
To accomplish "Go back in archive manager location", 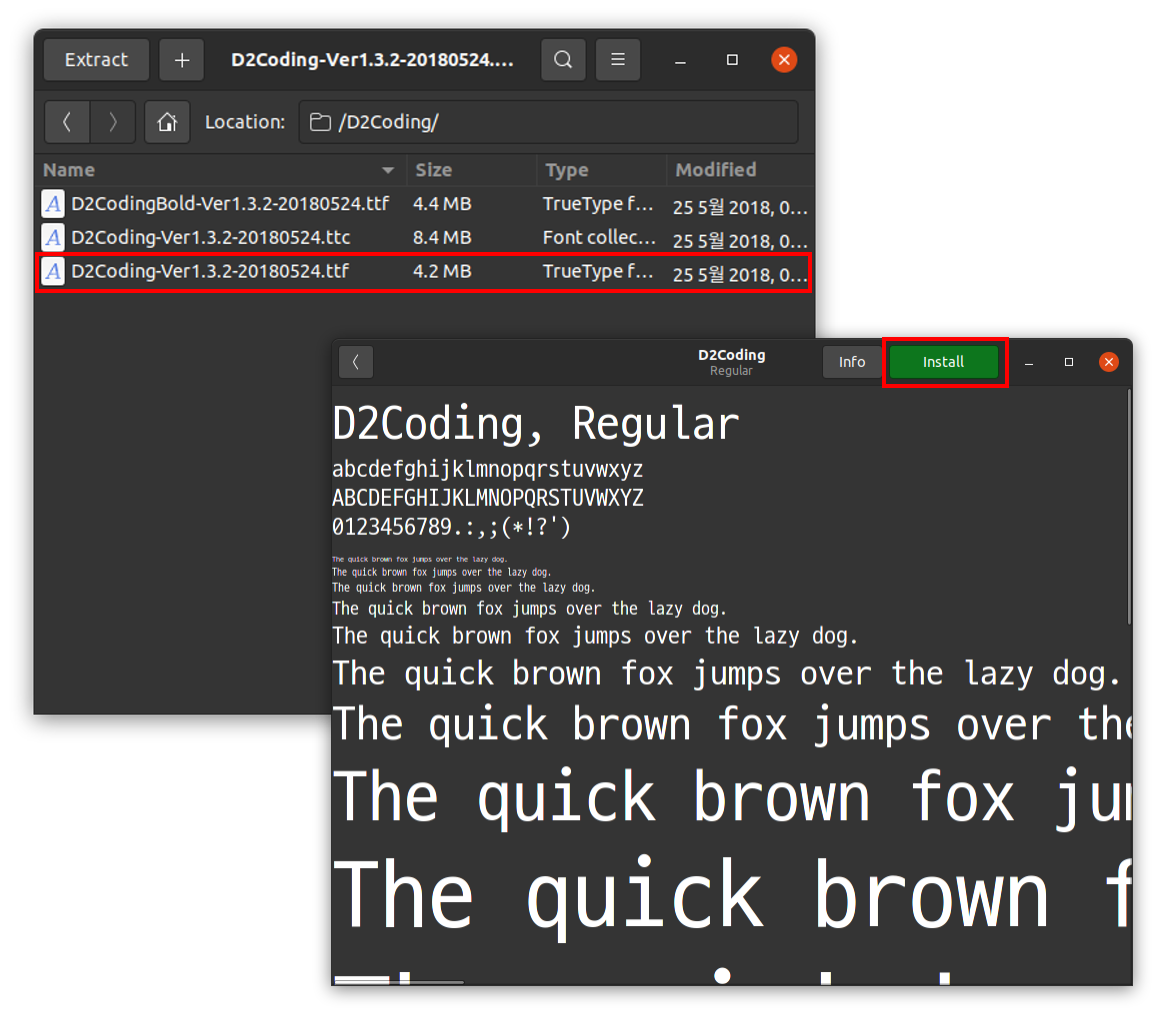I will click(67, 122).
